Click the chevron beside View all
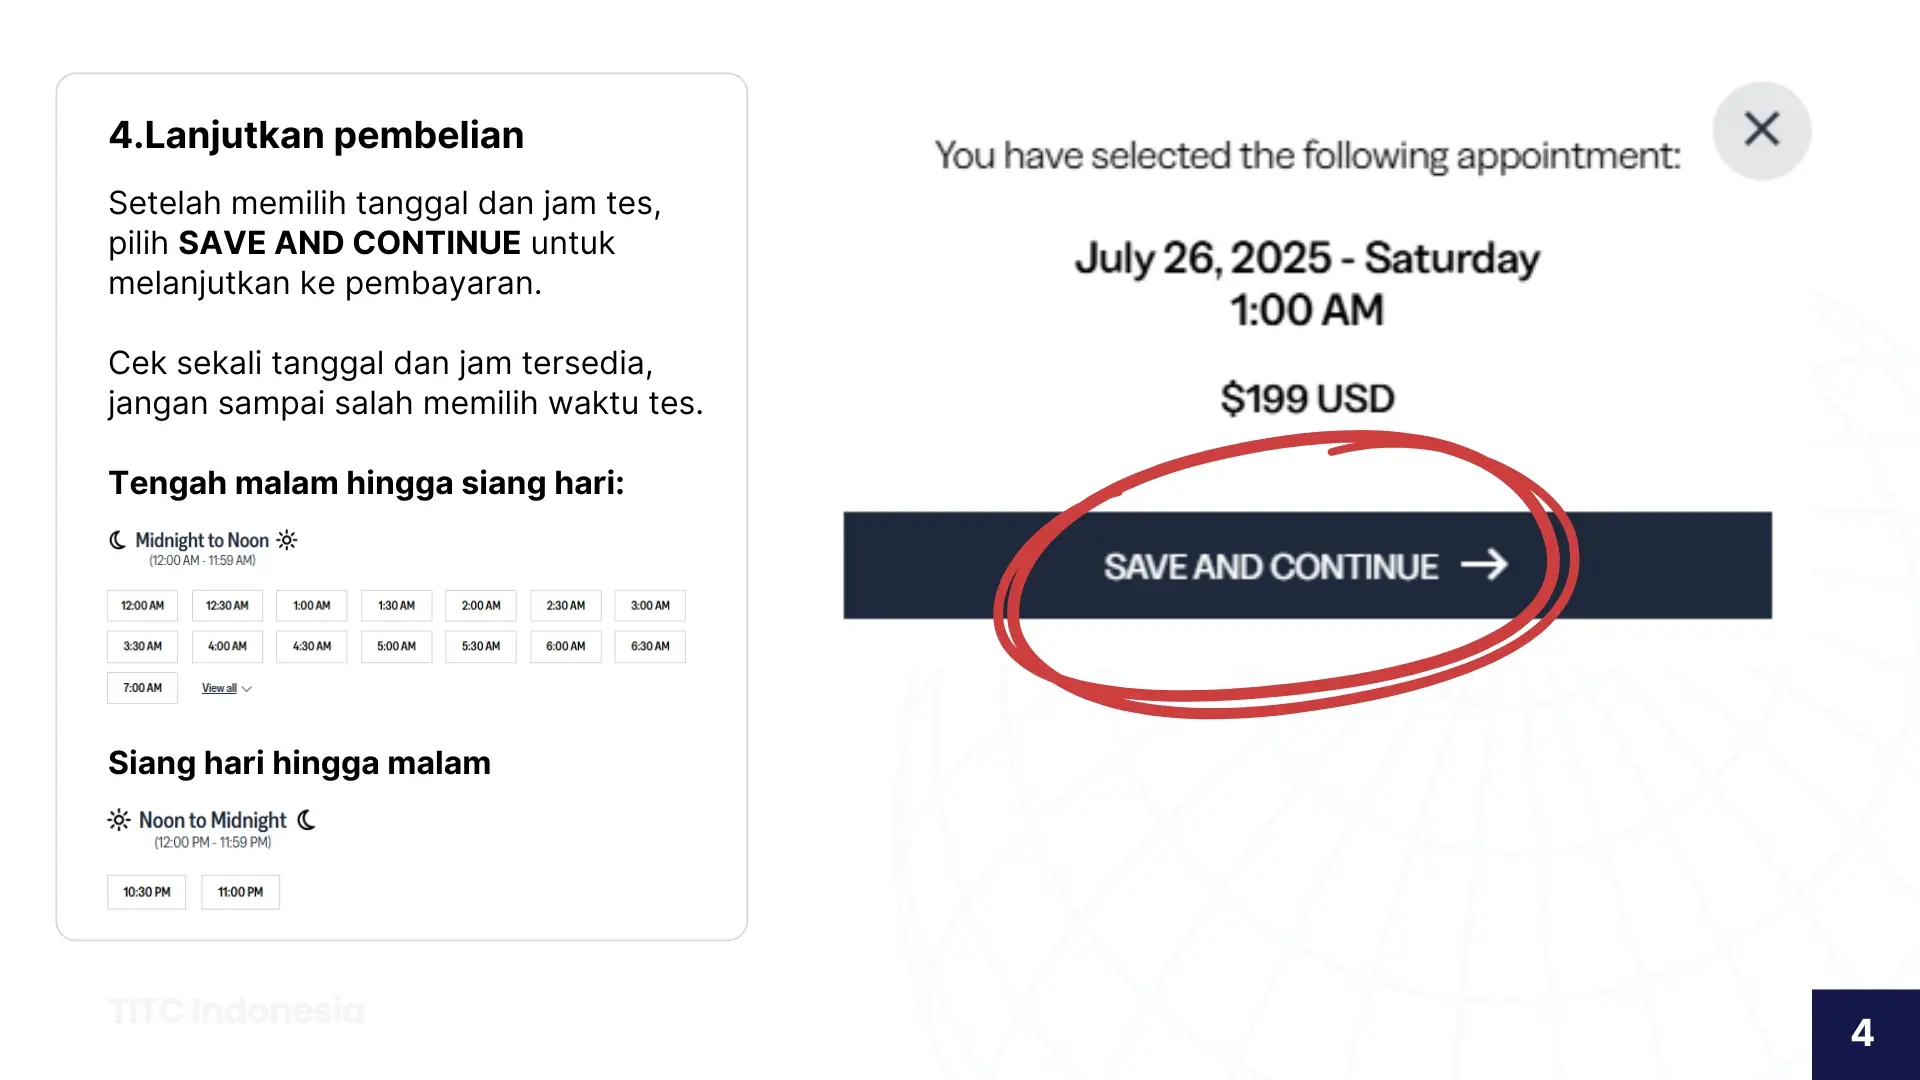 coord(247,689)
